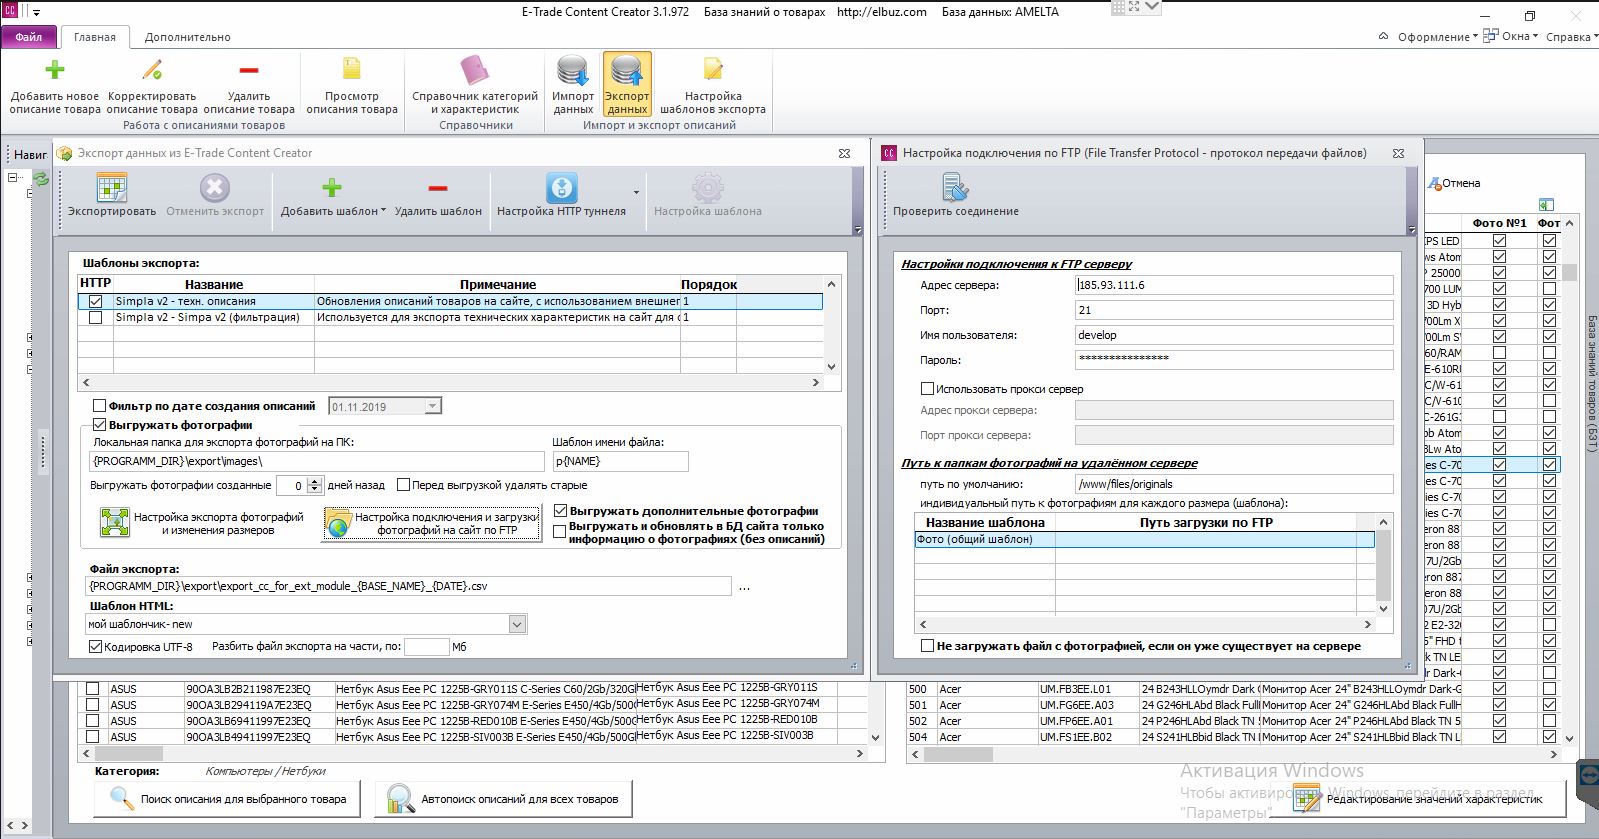Open 'Настройка шаблонов экспорта' icon
1599x839 pixels.
713,70
